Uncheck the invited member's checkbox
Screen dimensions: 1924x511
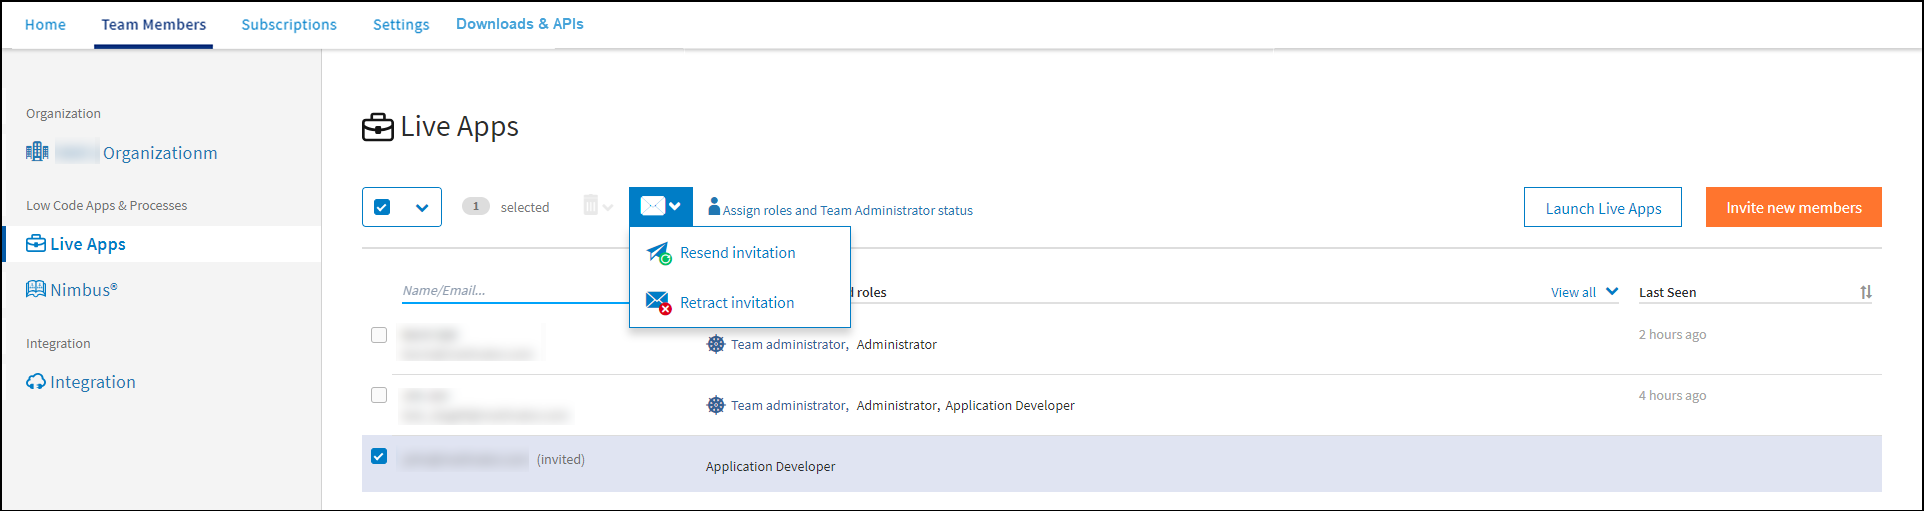point(379,456)
